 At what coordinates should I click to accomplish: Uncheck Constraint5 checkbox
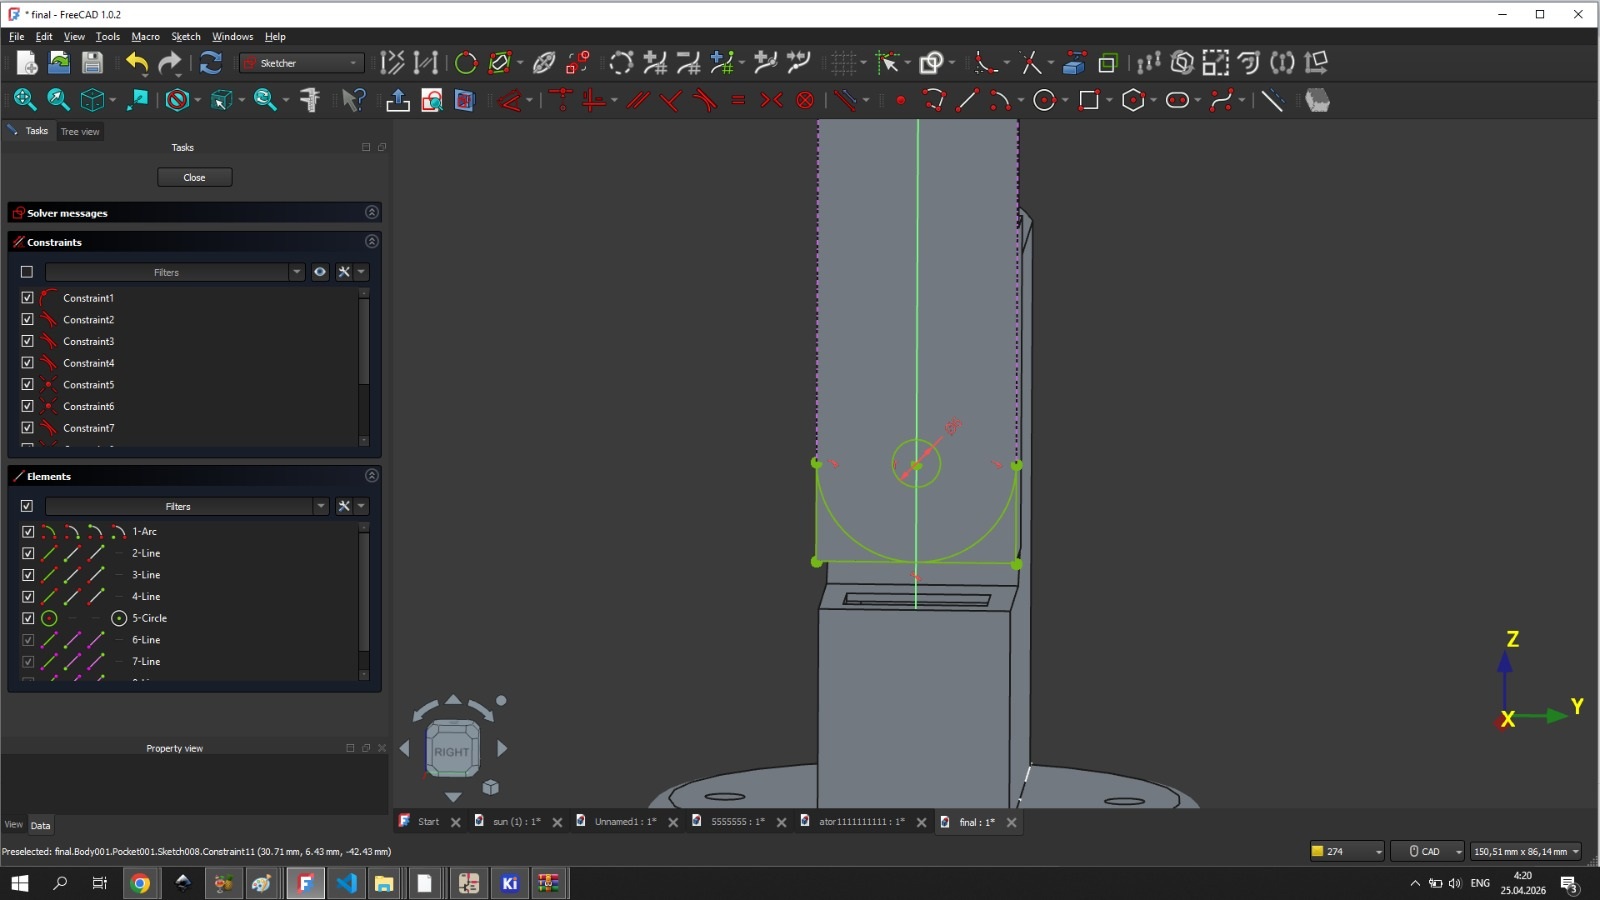pyautogui.click(x=27, y=384)
